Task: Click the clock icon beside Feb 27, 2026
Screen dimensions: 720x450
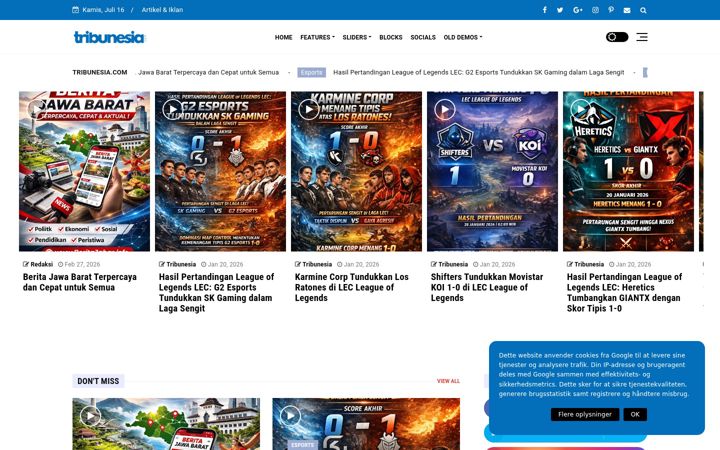Action: click(60, 264)
